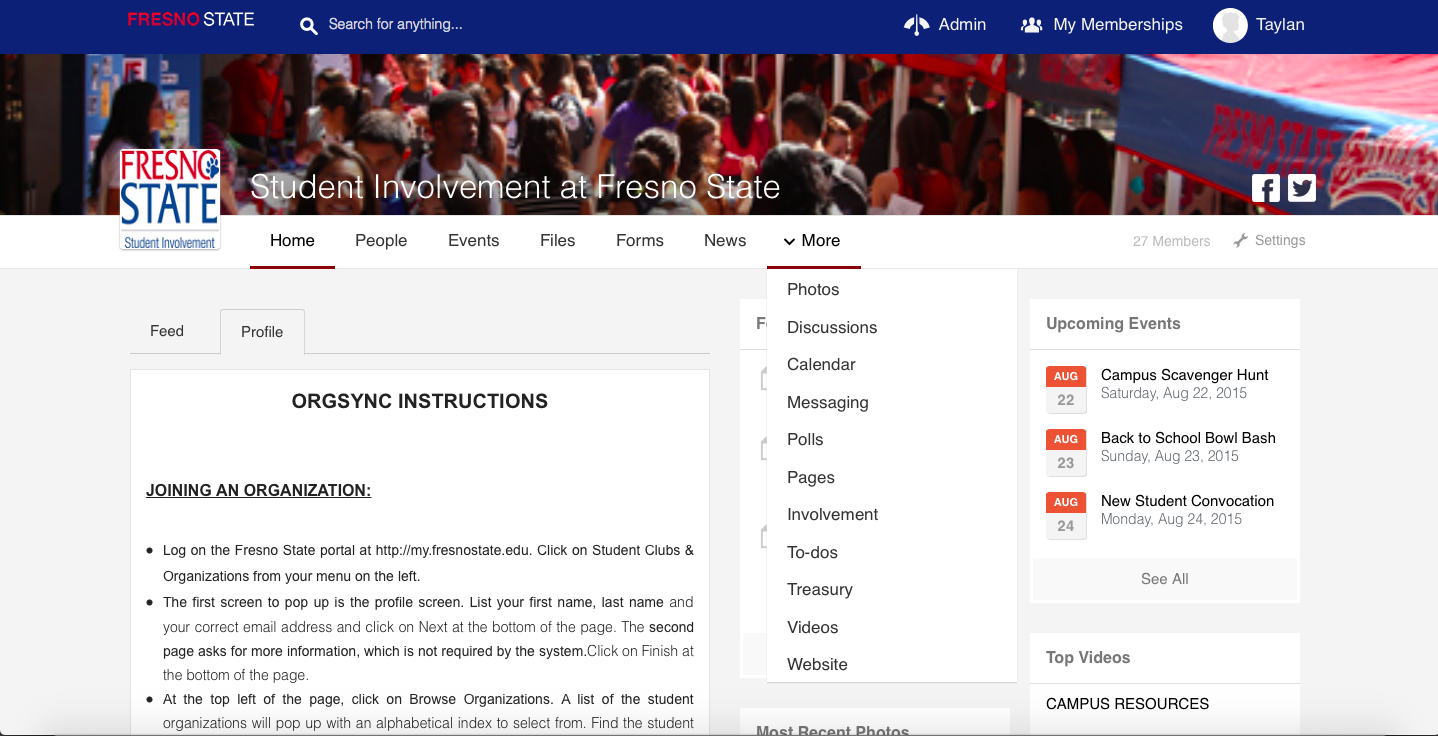Switch to the Feed tab

[167, 331]
